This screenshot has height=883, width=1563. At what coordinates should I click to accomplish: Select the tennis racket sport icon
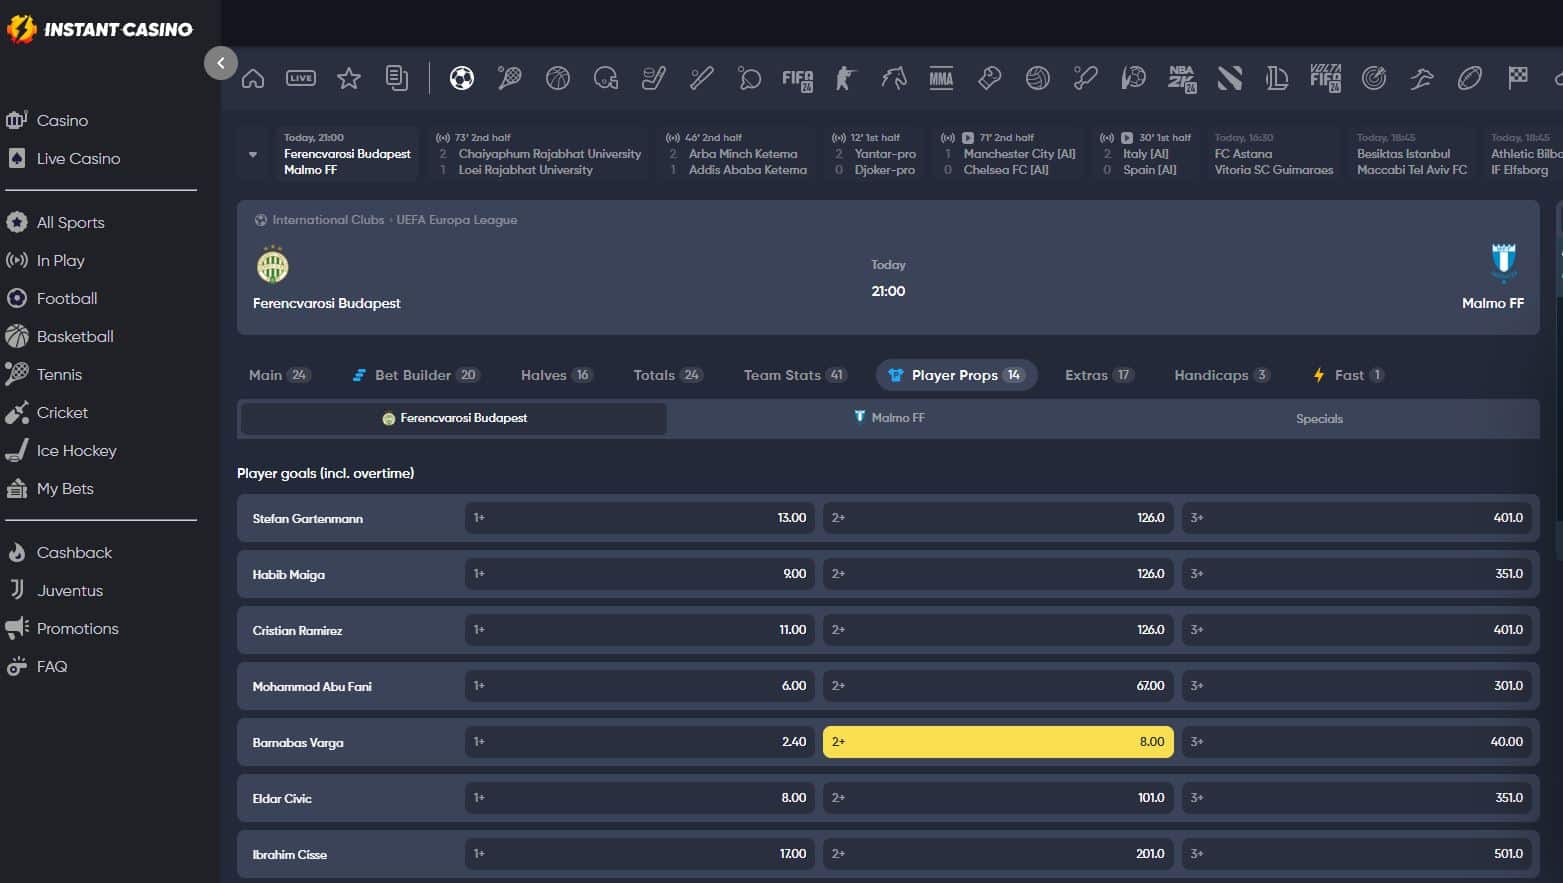click(x=509, y=78)
